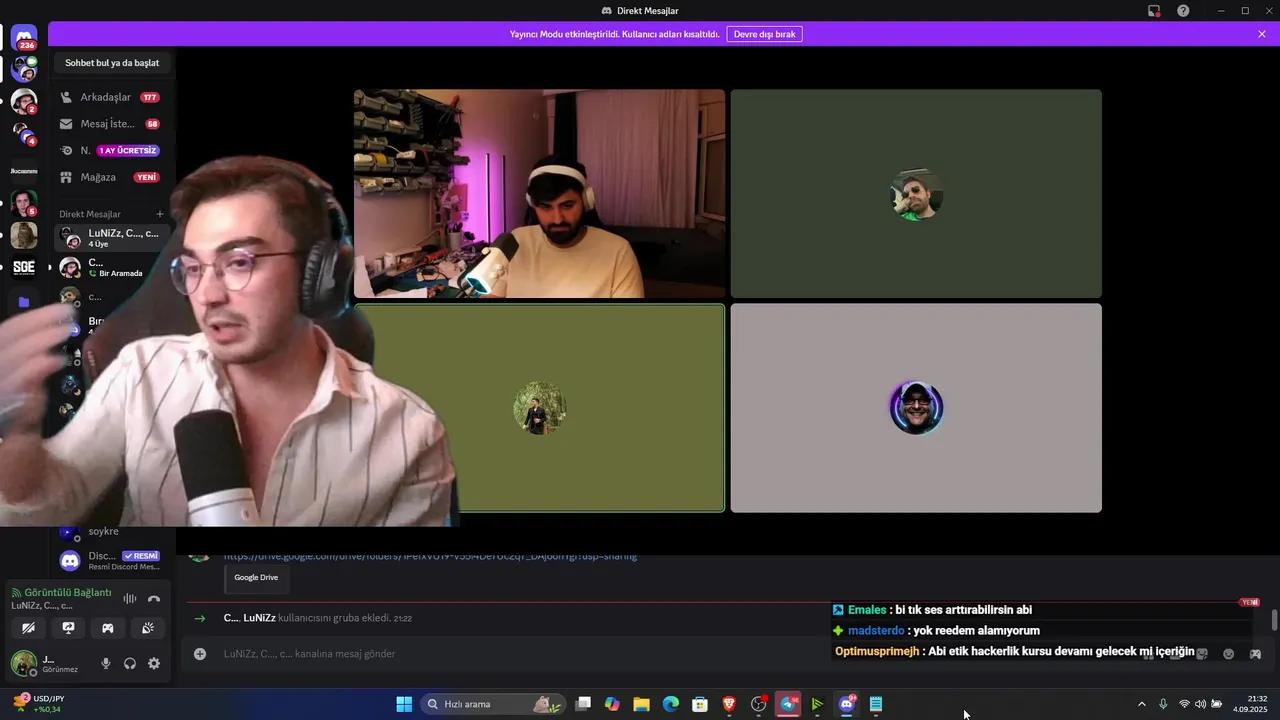Open the Help menu in the title bar

coord(1184,11)
